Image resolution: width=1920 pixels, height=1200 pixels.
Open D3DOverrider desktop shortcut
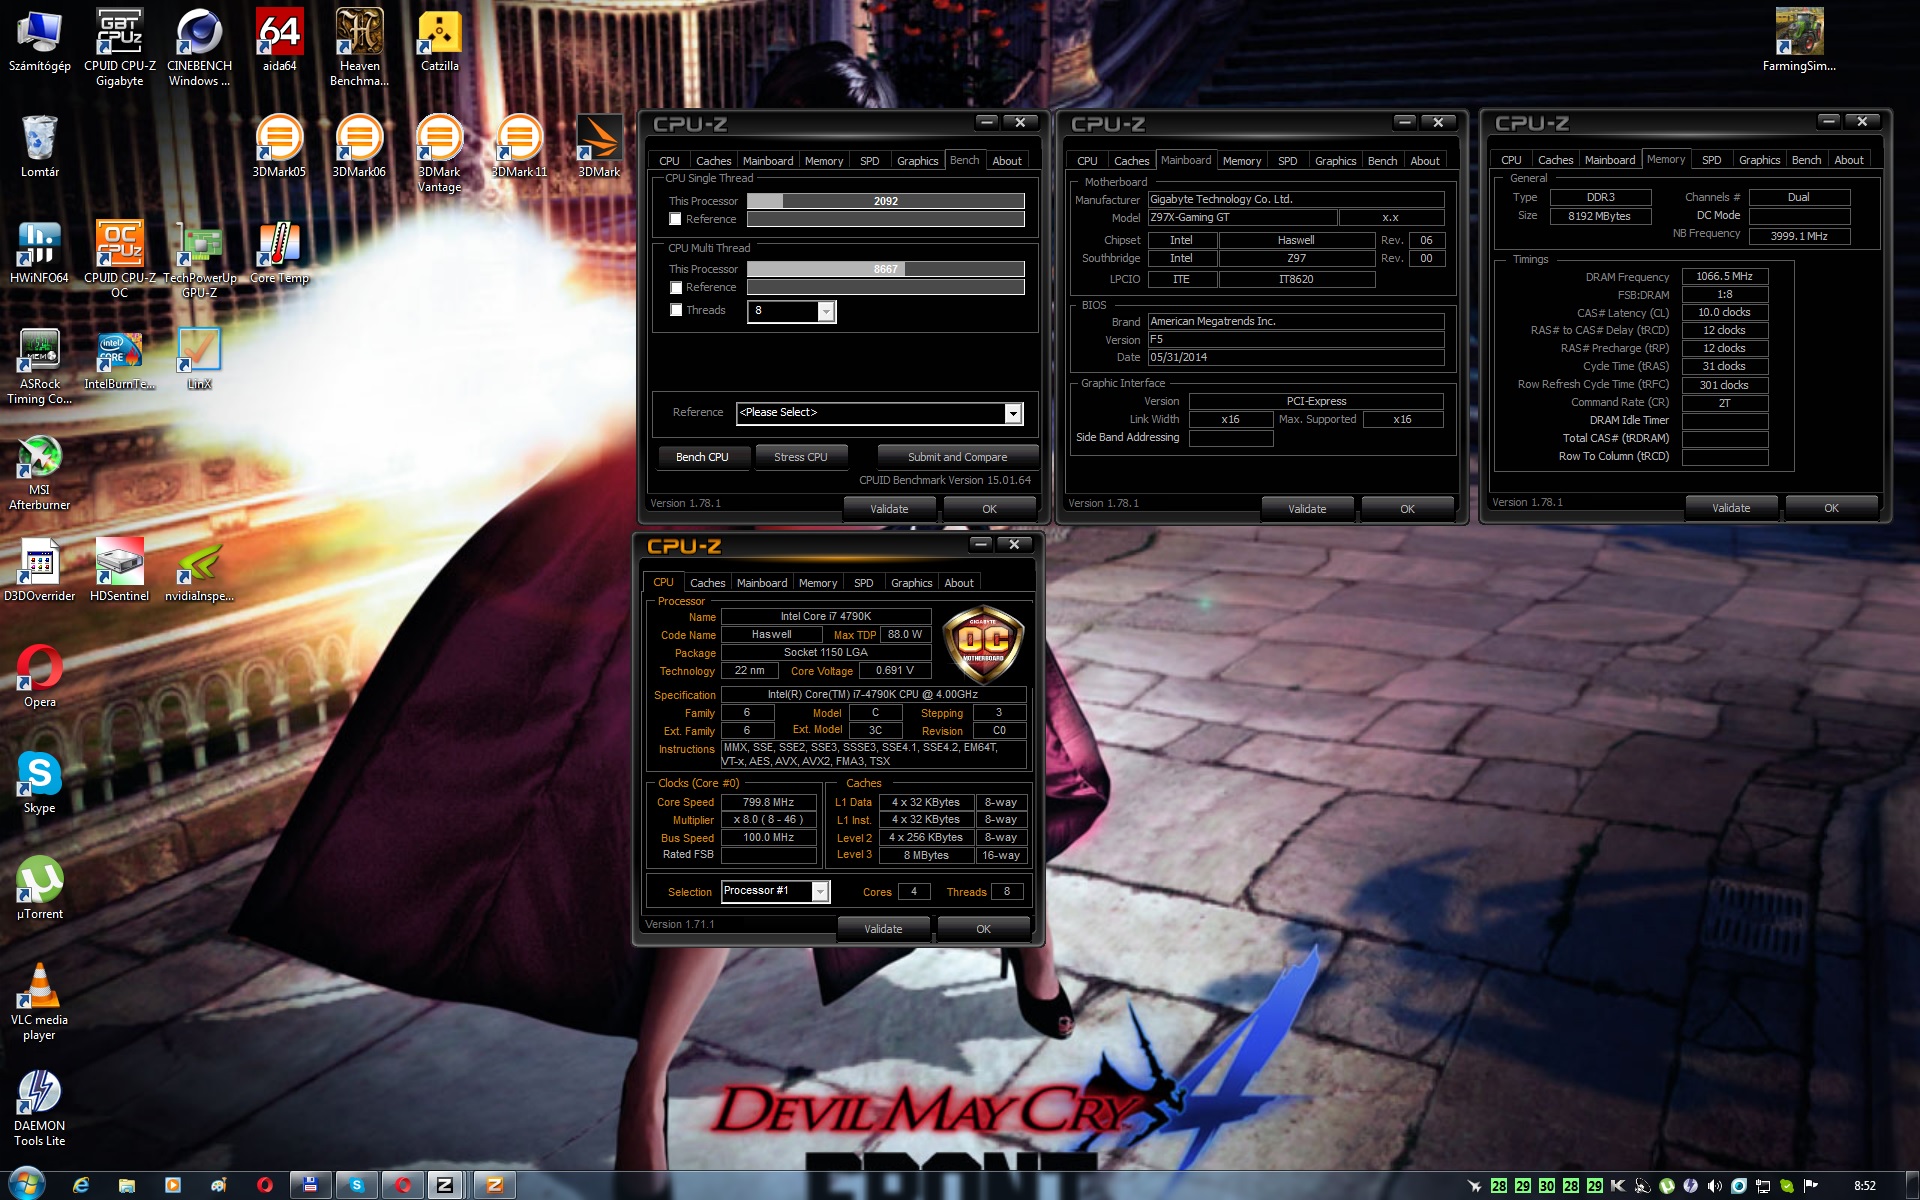pos(39,570)
